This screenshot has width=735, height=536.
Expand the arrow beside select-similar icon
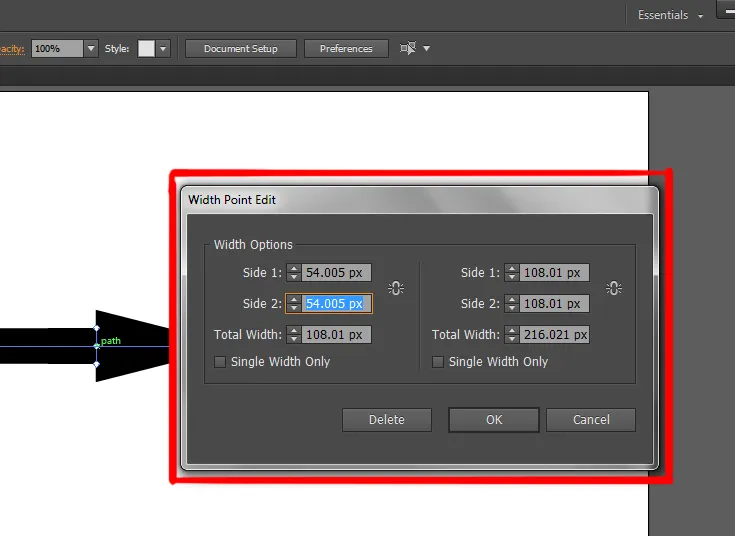point(427,48)
